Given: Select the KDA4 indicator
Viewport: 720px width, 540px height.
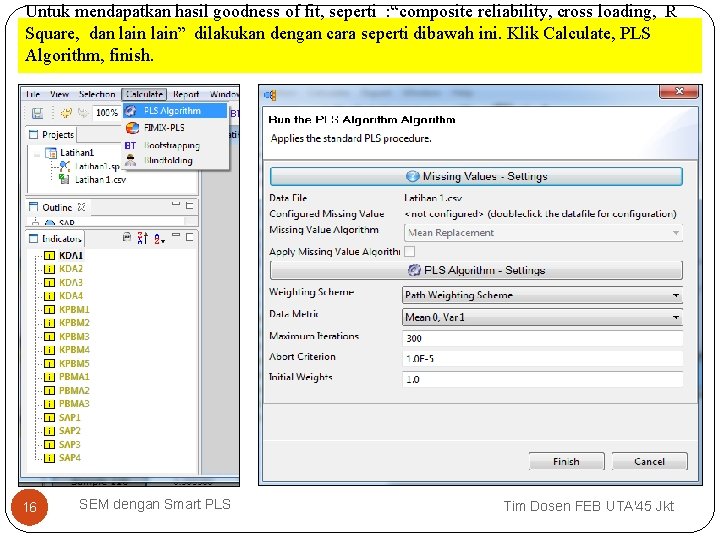Looking at the screenshot, I should [x=71, y=296].
